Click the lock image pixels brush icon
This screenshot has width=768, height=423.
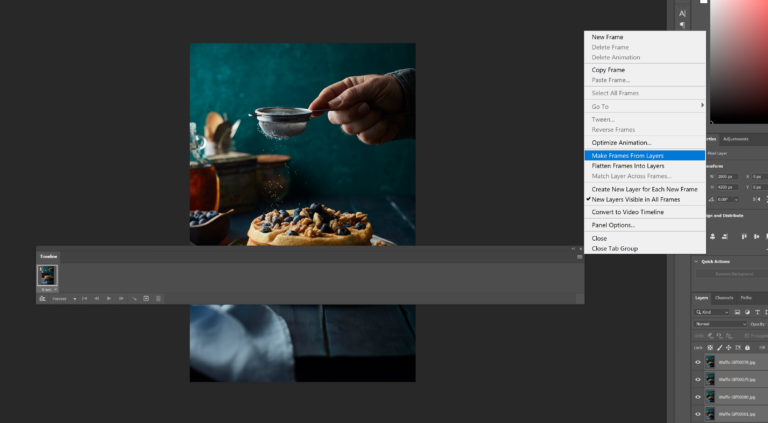coord(719,348)
